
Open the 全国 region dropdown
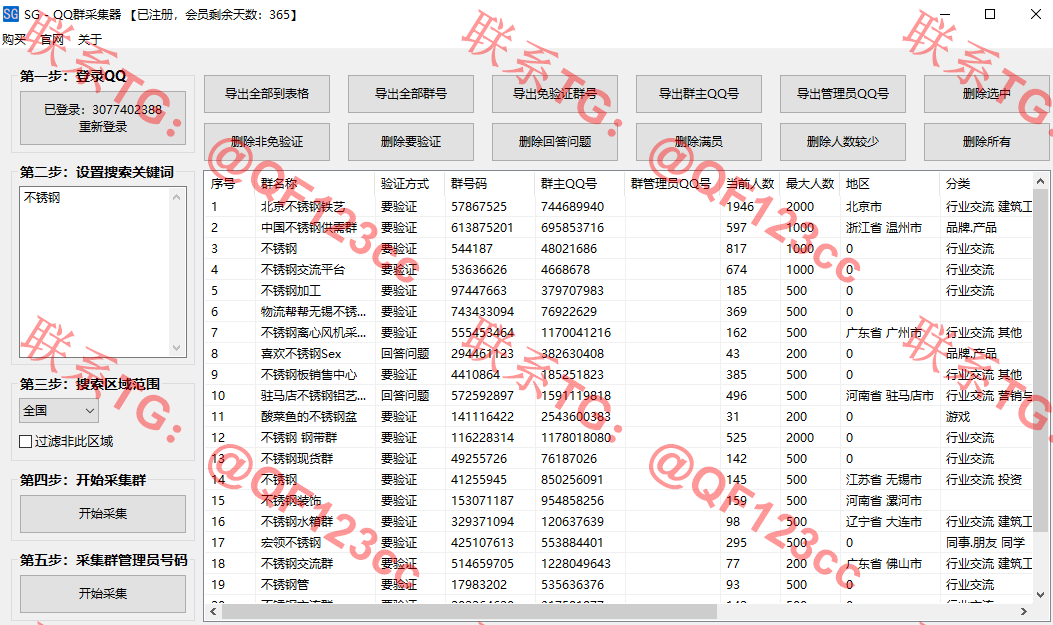point(58,410)
